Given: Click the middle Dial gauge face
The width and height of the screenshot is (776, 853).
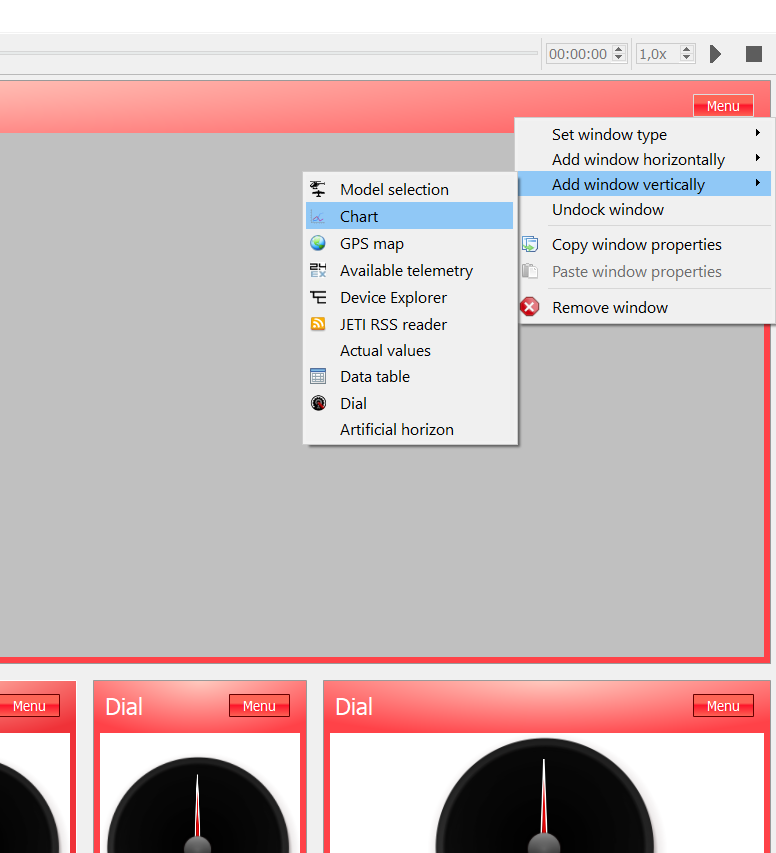Looking at the screenshot, I should pyautogui.click(x=198, y=805).
